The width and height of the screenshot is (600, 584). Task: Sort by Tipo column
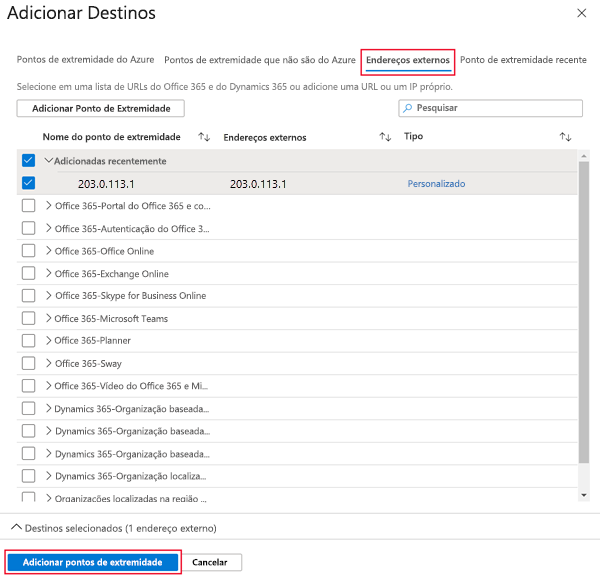point(565,137)
